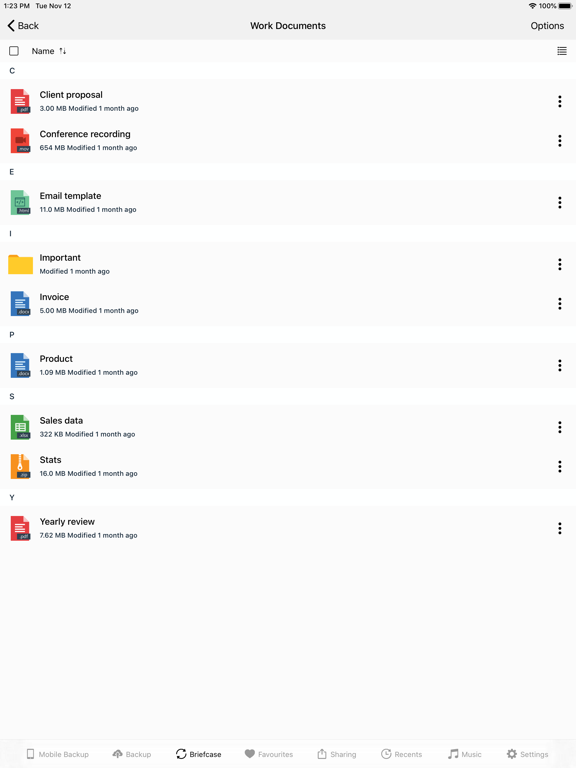Image resolution: width=576 pixels, height=768 pixels.
Task: Switch to the Favourites tab
Action: pos(269,754)
